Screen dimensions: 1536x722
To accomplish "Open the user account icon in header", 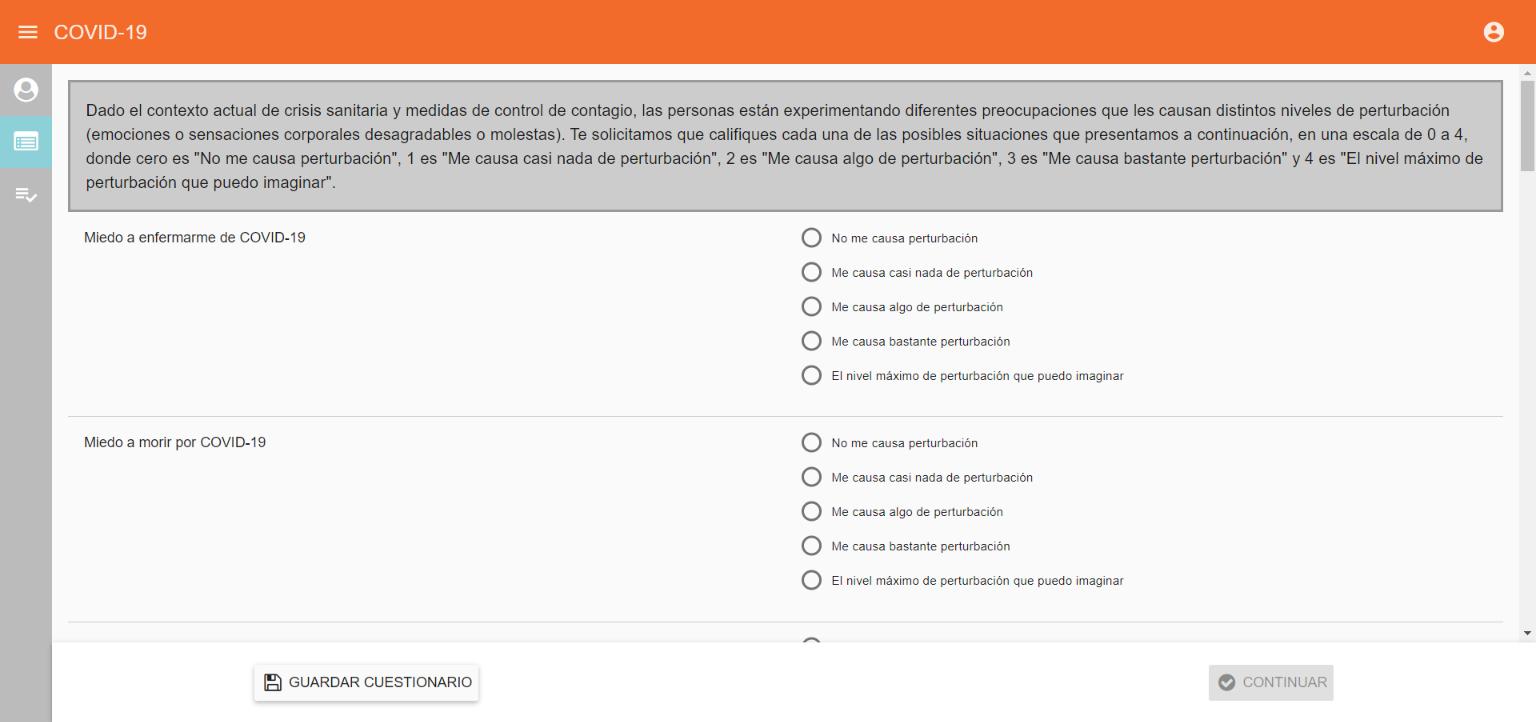I will (x=1494, y=32).
